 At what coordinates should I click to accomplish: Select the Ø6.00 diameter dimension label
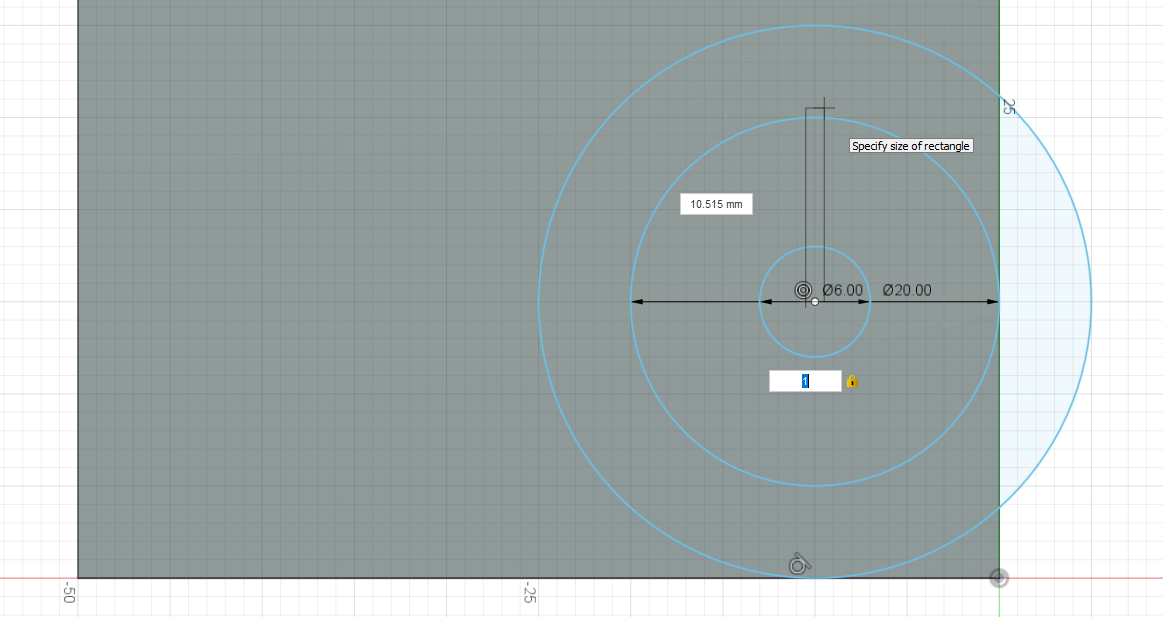click(843, 290)
